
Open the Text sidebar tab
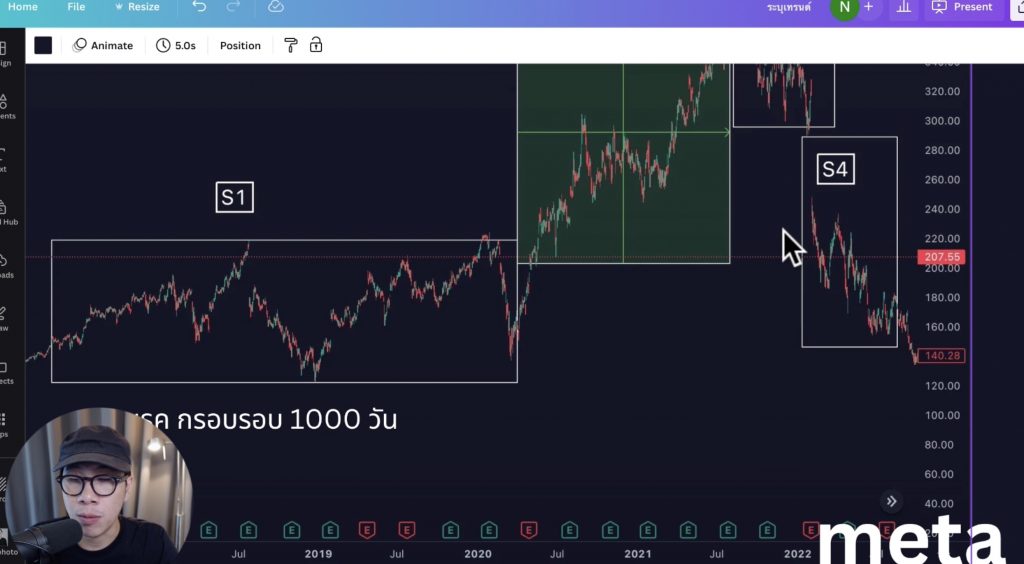3,160
